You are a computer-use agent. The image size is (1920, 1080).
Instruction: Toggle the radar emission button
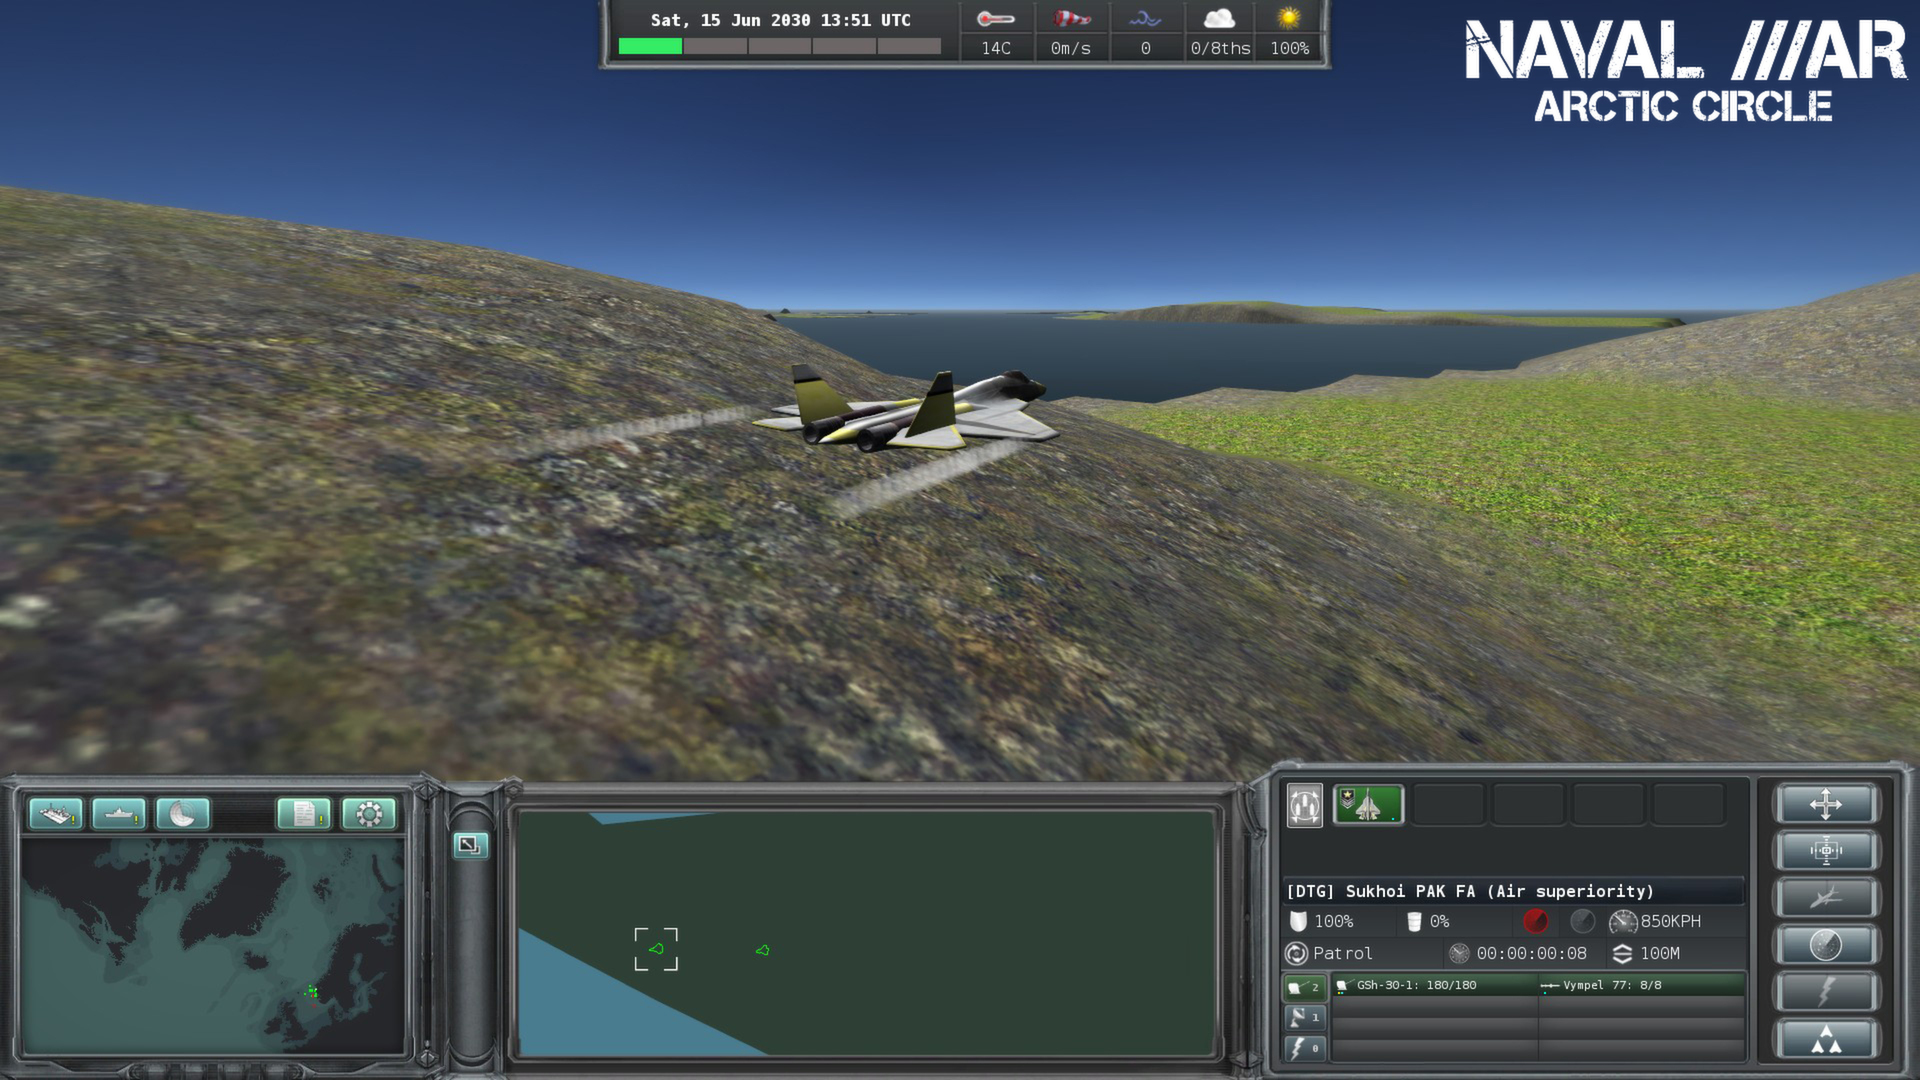tap(1827, 943)
